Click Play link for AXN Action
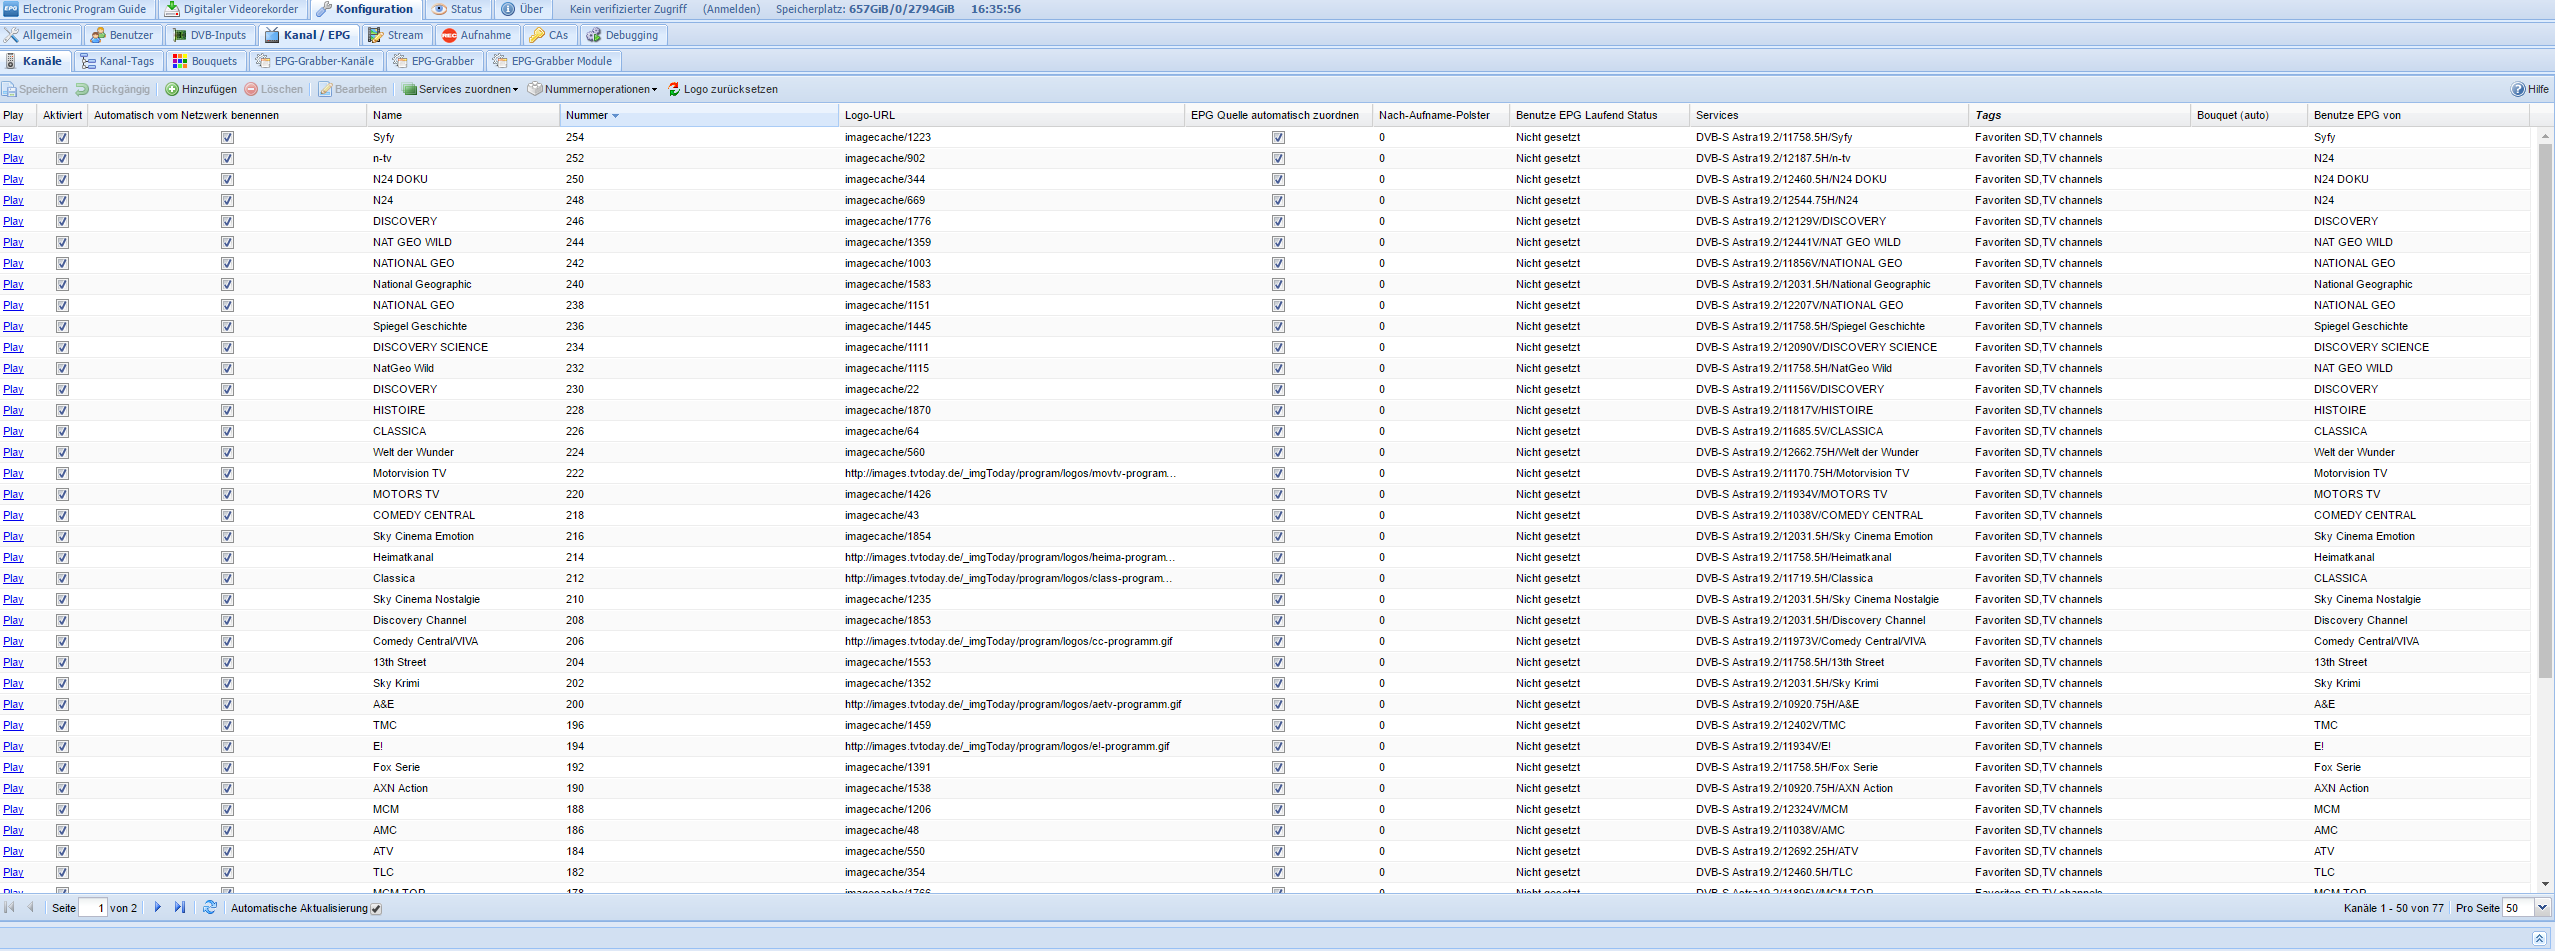2555x951 pixels. (13, 788)
